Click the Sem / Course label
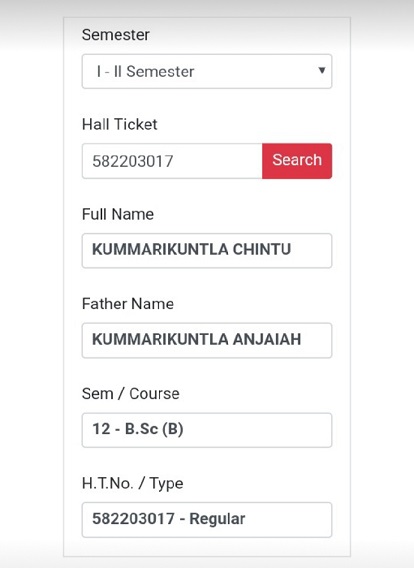Screen dimensions: 414x568 [130, 393]
